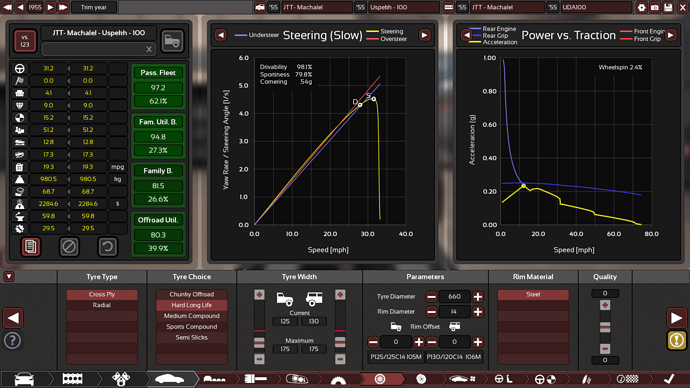This screenshot has width=690, height=388.
Task: Click the vs. 123 comparison button
Action: coord(25,41)
